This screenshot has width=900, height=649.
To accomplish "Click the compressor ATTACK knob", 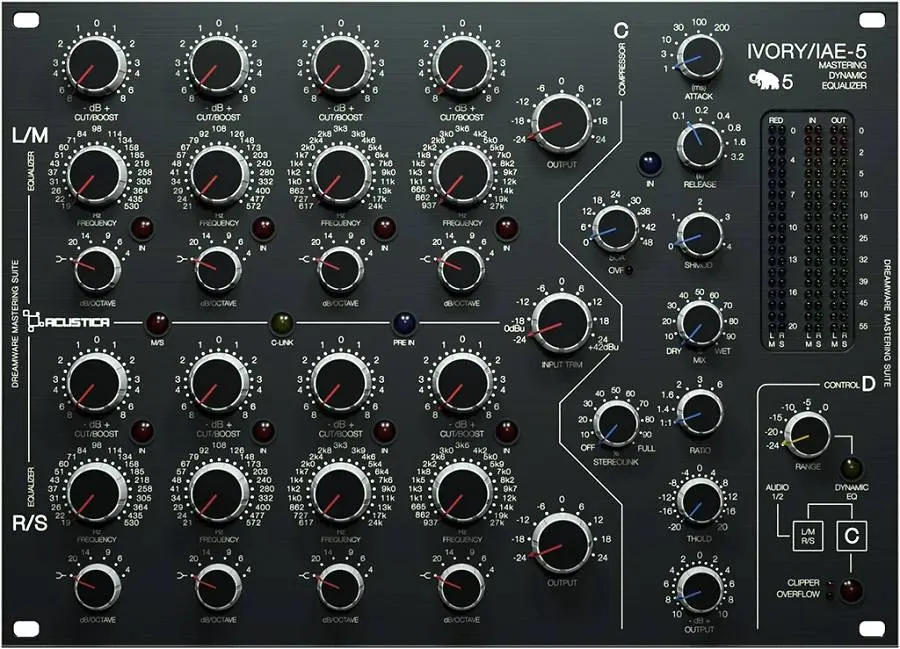I will pos(700,57).
